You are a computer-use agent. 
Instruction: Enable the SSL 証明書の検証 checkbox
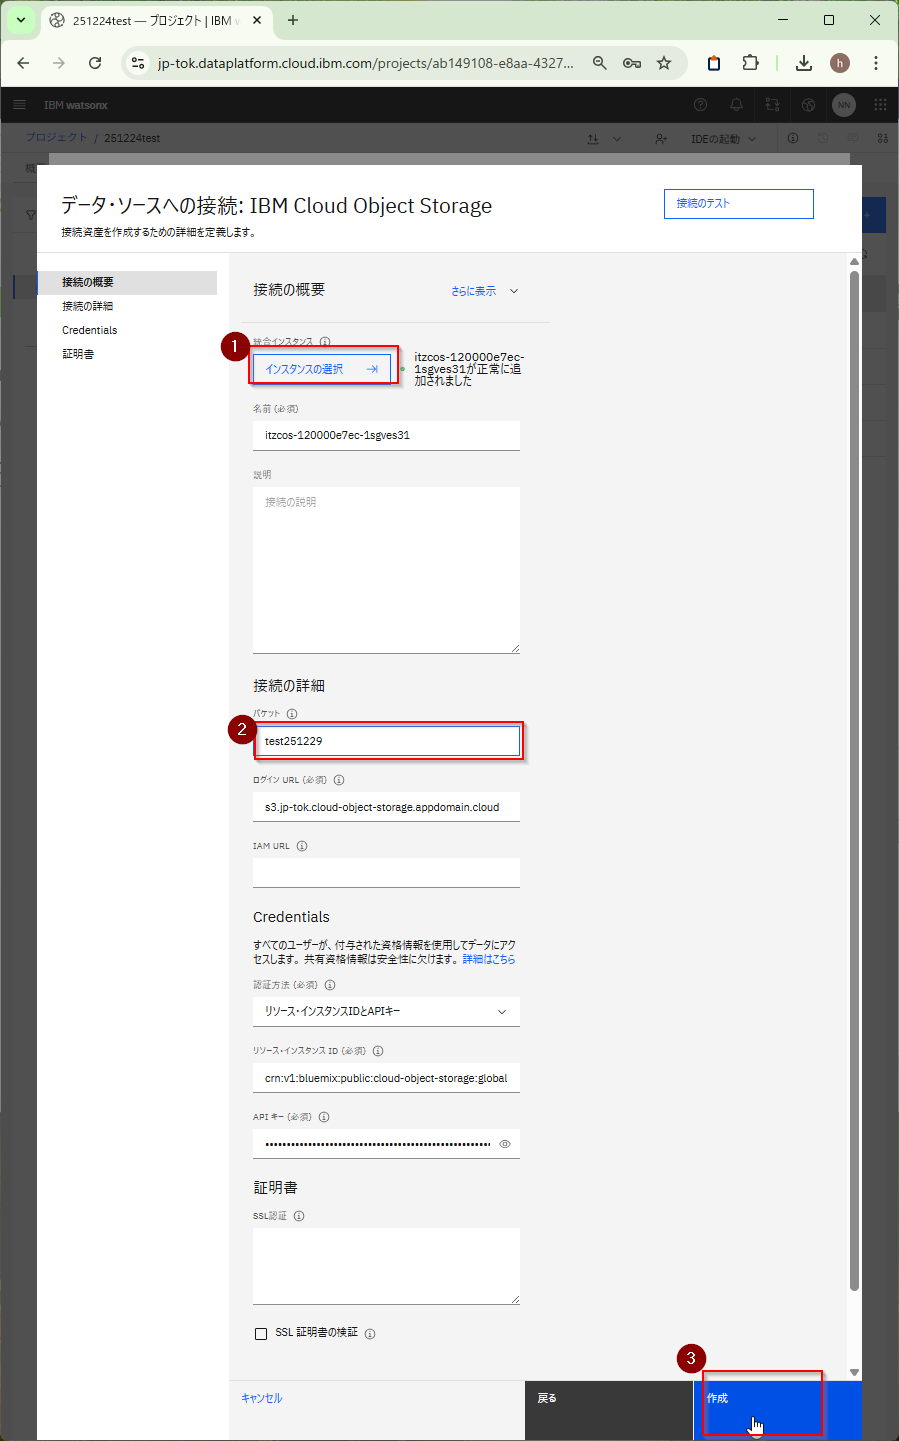click(x=261, y=1333)
